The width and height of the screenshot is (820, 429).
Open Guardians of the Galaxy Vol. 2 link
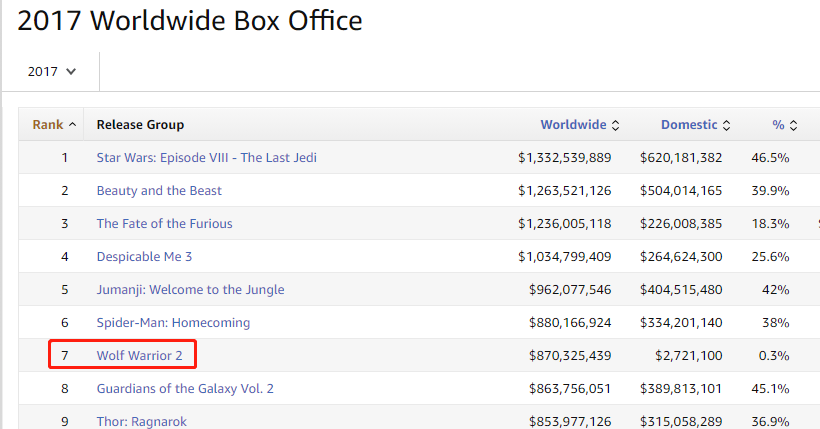tap(185, 388)
